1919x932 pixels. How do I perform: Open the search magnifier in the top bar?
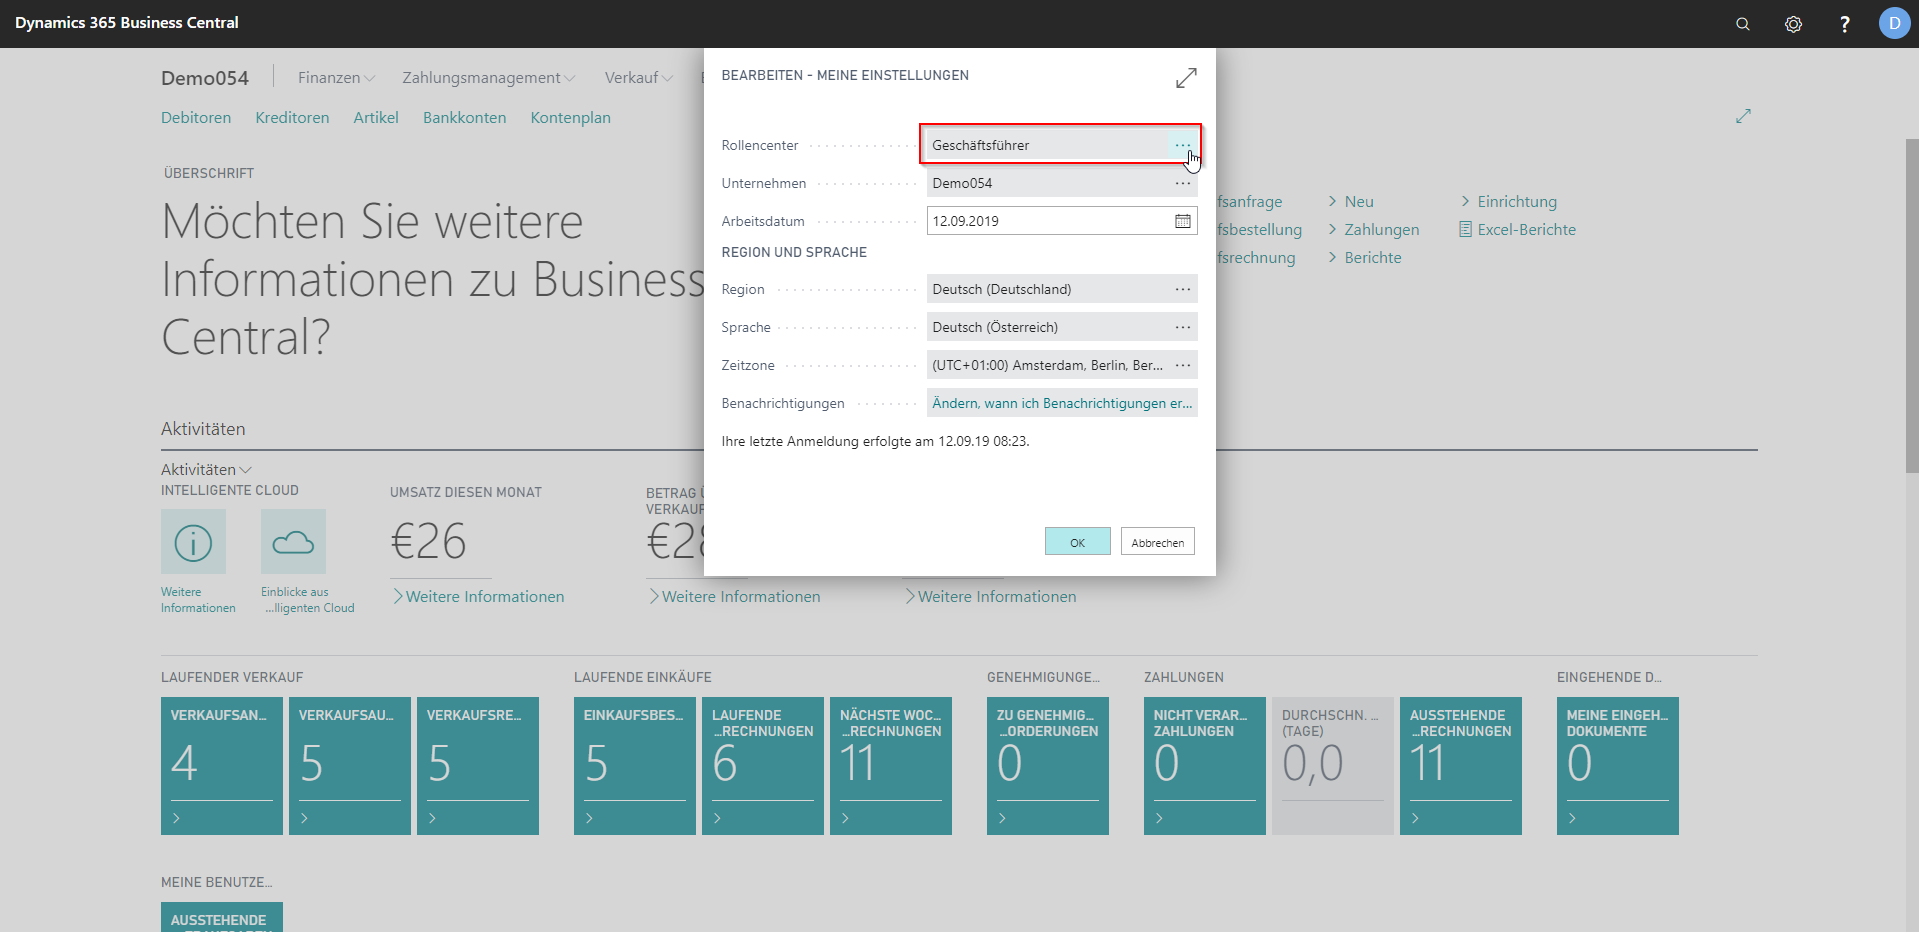pos(1742,24)
